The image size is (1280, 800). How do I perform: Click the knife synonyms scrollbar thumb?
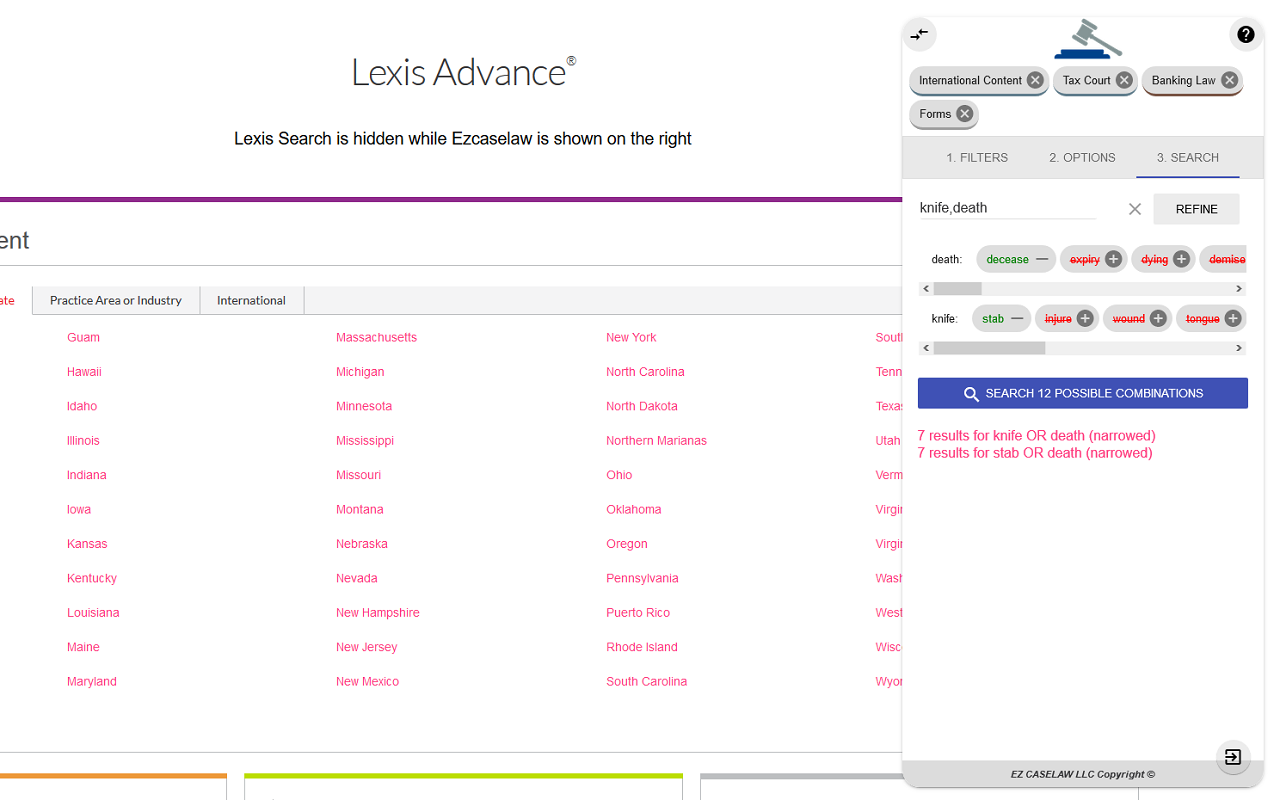click(x=989, y=348)
